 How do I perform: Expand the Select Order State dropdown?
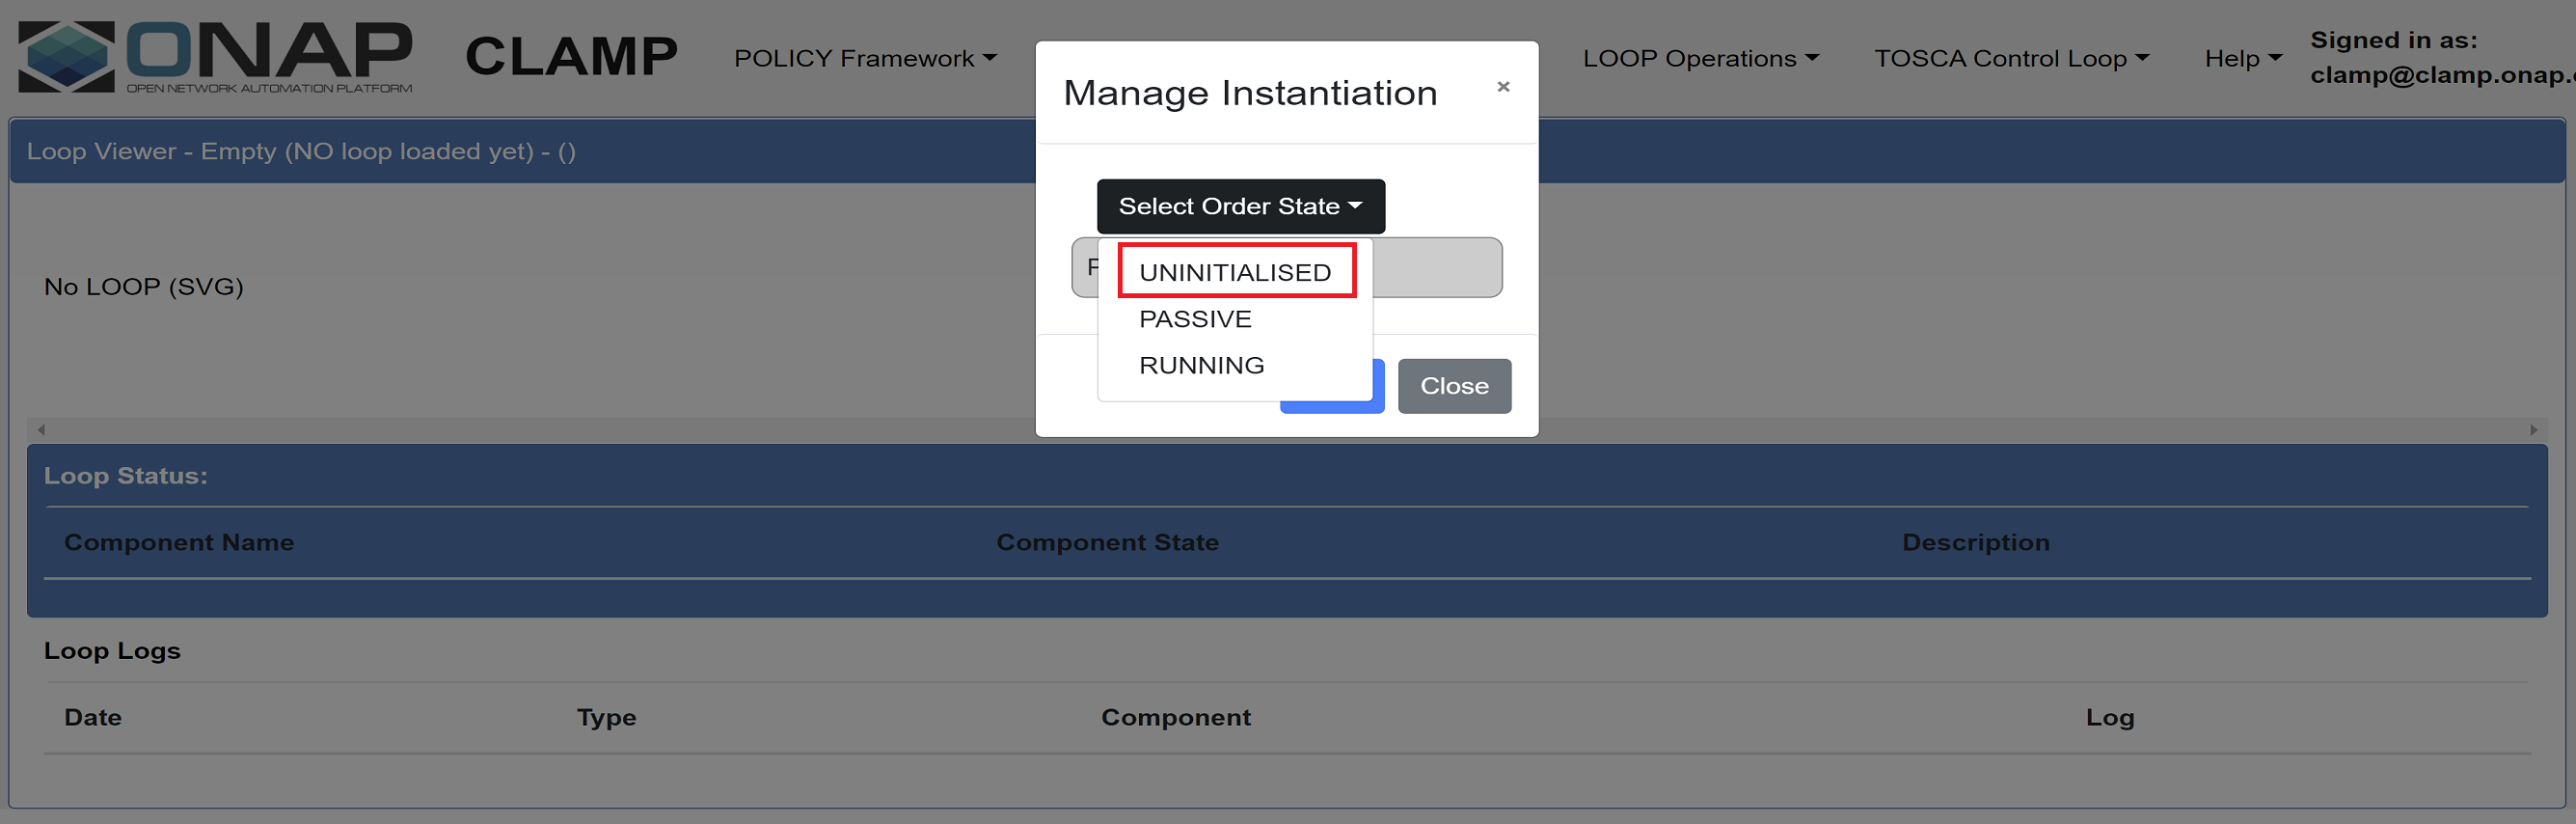[1240, 206]
